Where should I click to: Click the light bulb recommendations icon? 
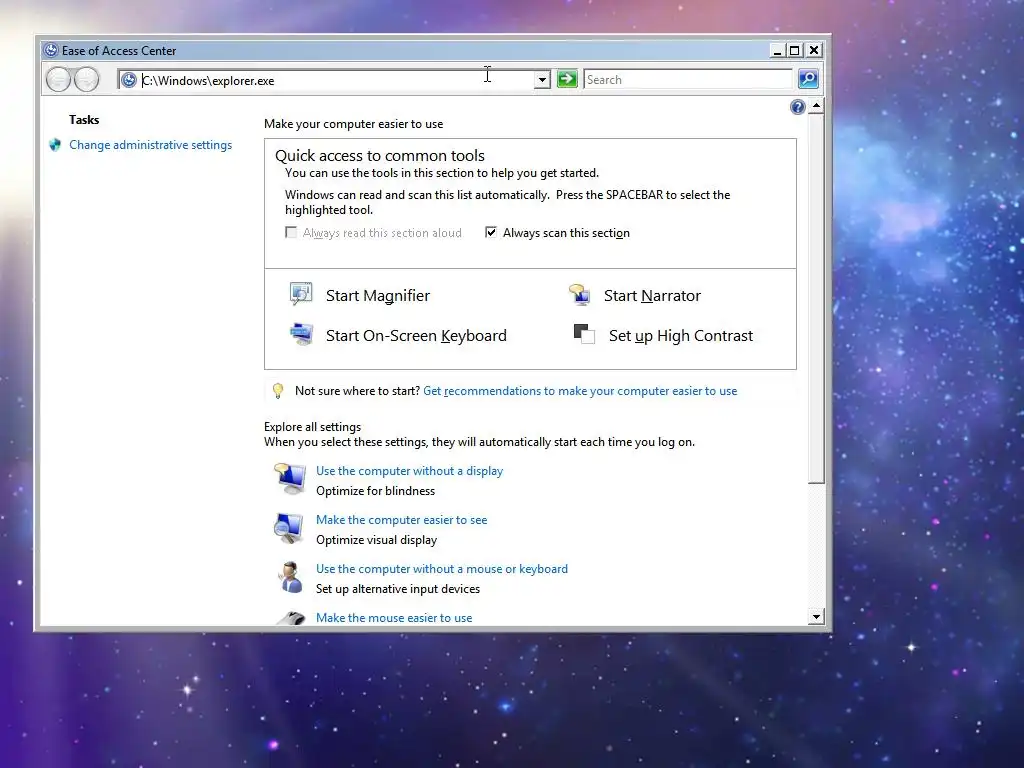tap(278, 391)
